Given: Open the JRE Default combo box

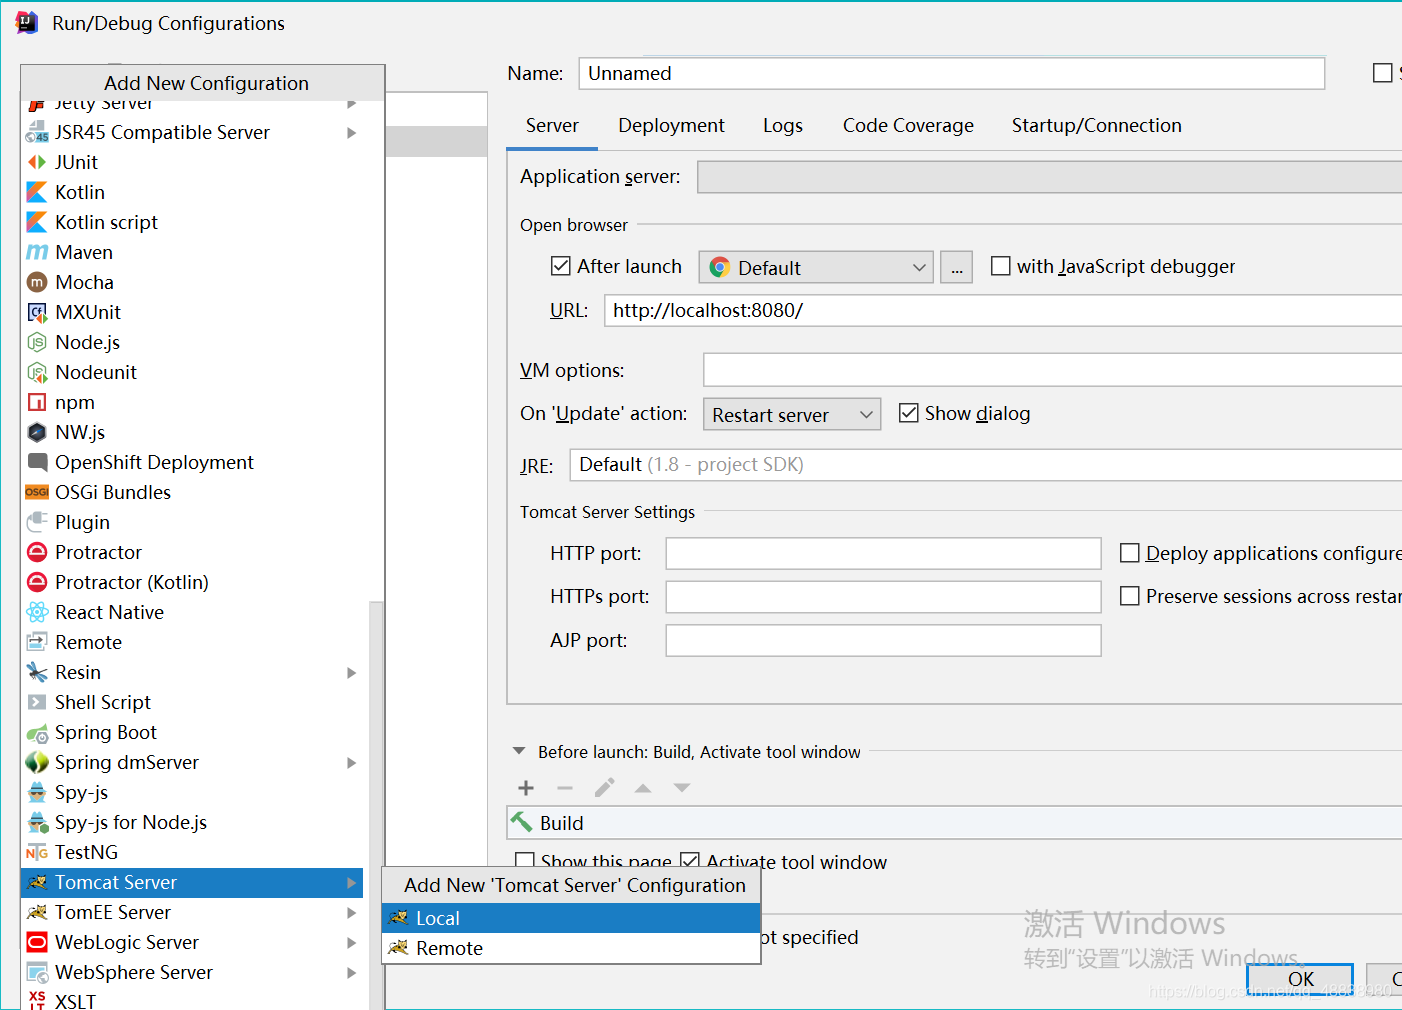Looking at the screenshot, I should click(x=985, y=465).
